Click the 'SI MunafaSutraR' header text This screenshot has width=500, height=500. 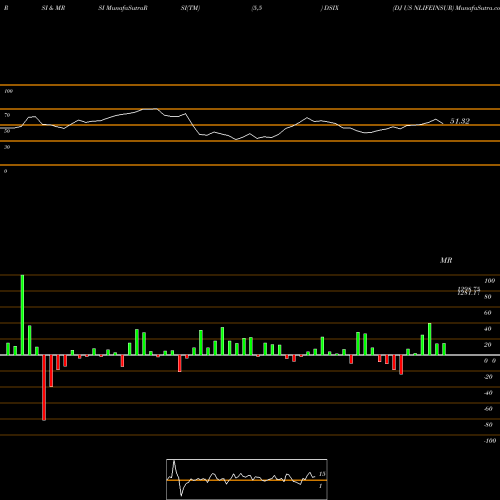point(123,8)
